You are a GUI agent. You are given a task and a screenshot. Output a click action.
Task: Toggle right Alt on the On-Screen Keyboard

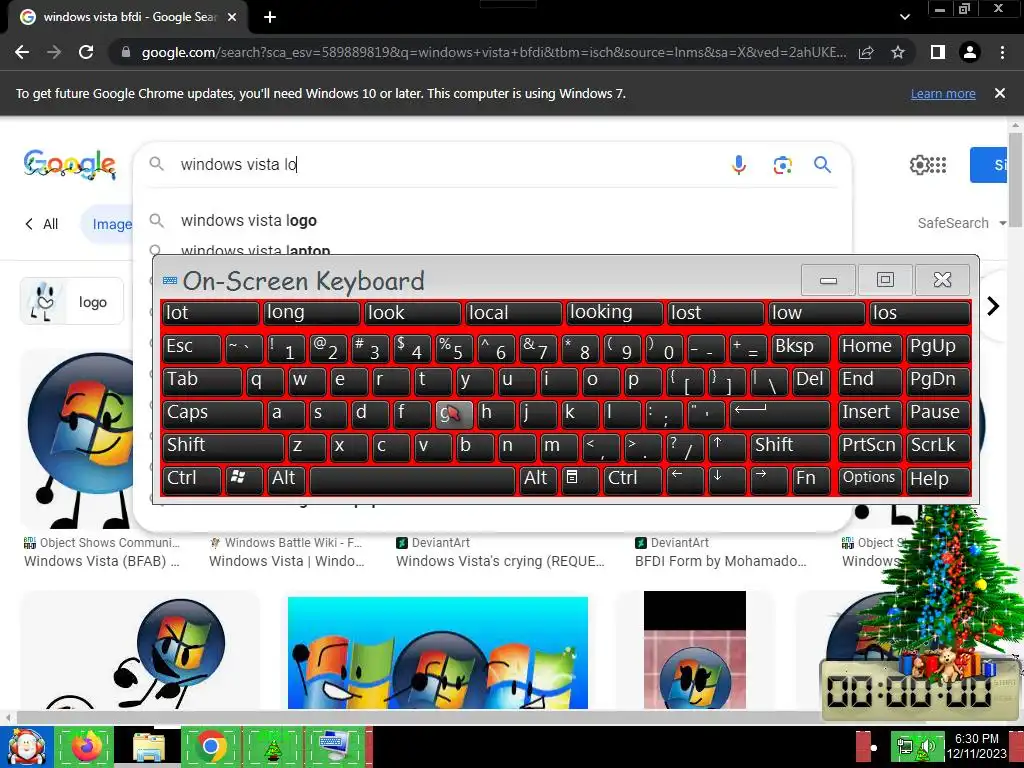coord(537,479)
